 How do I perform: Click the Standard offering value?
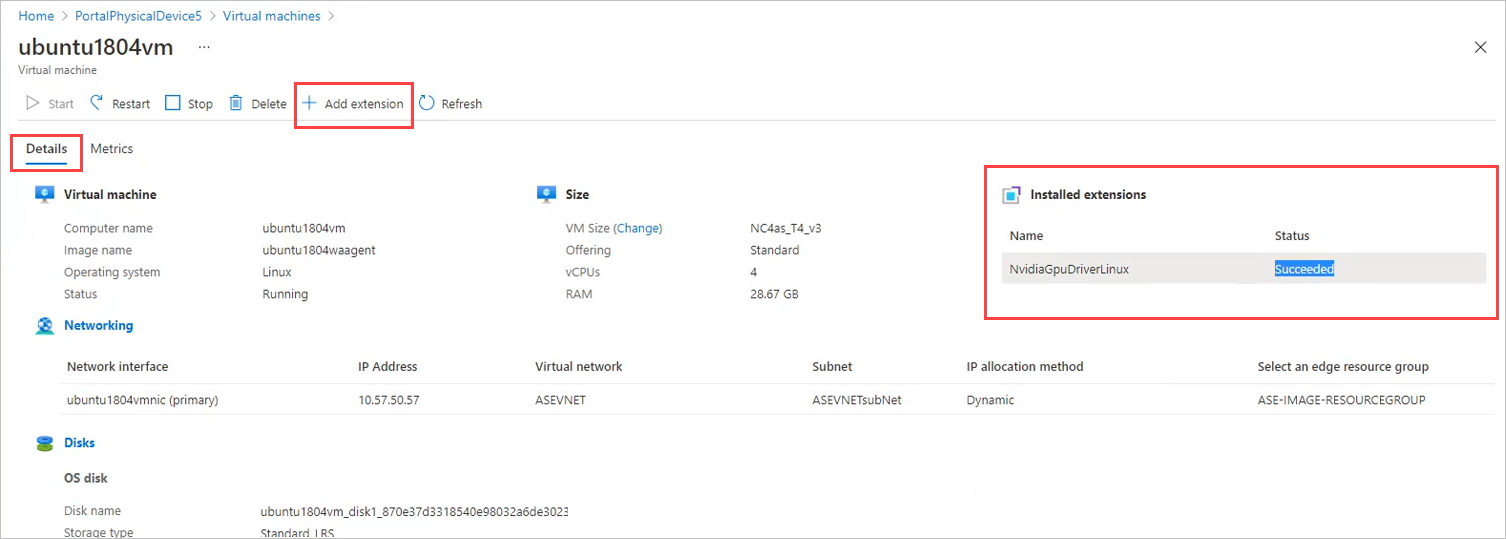coord(775,250)
